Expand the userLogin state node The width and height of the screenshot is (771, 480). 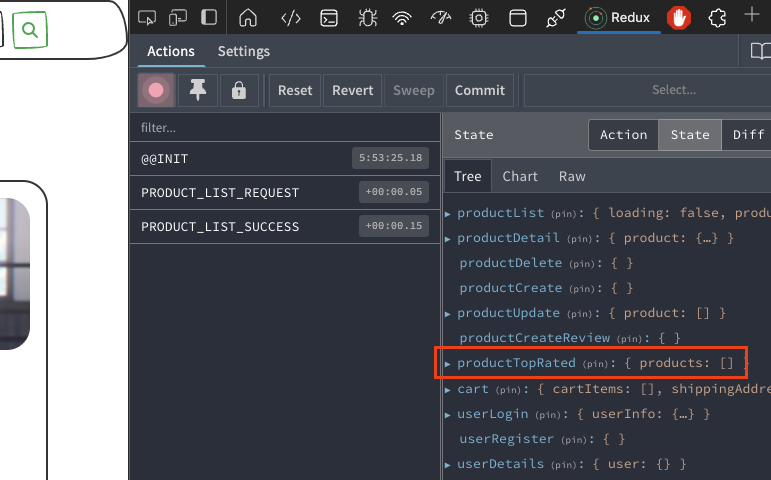pos(448,415)
